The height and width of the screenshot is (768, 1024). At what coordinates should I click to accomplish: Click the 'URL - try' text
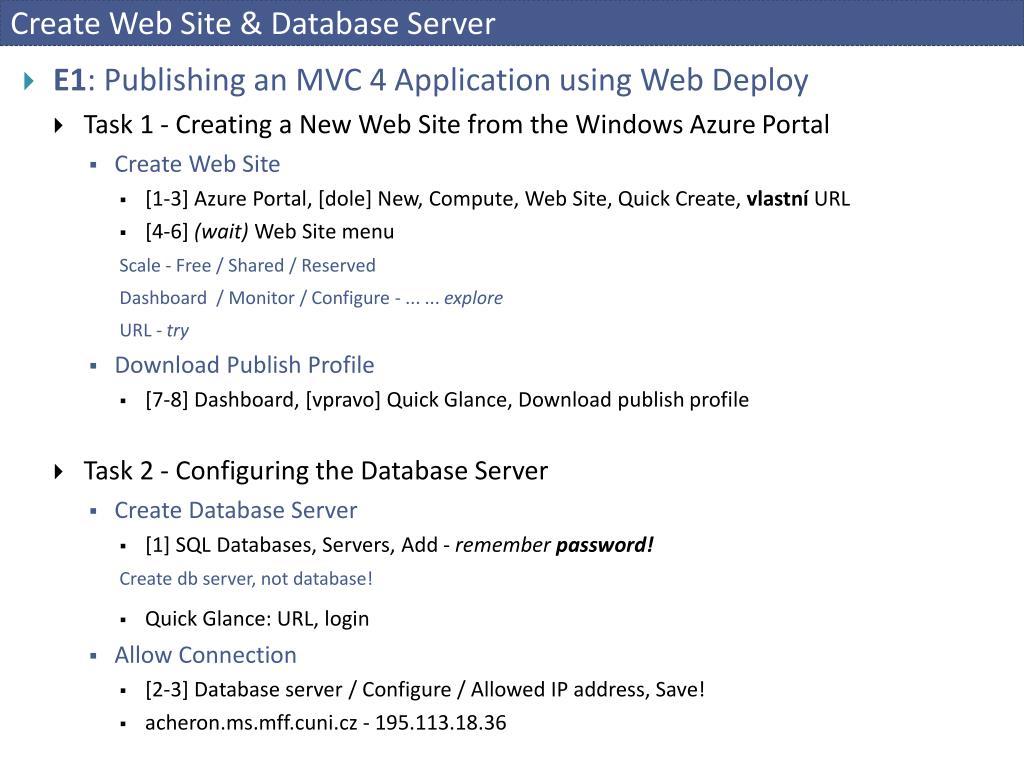click(154, 330)
